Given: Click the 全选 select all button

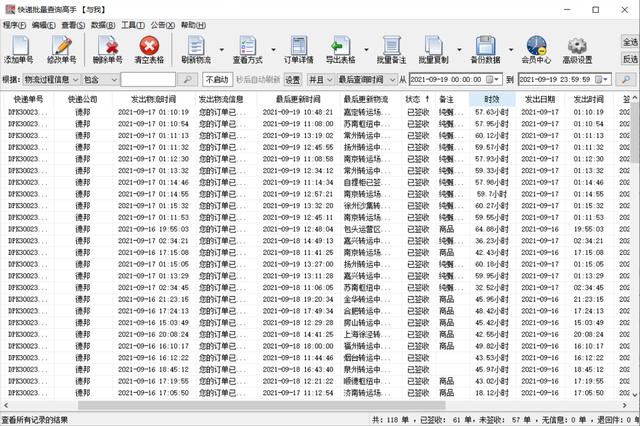Looking at the screenshot, I should click(630, 42).
